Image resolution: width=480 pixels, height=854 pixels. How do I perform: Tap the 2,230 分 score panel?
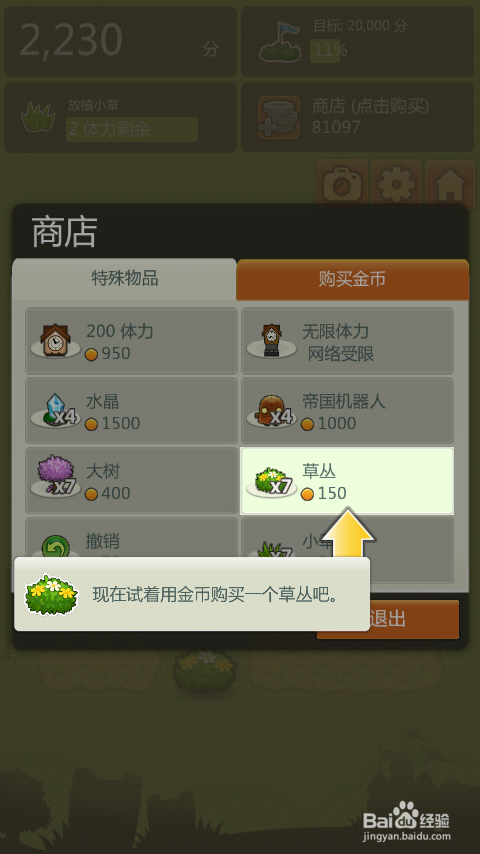(120, 41)
